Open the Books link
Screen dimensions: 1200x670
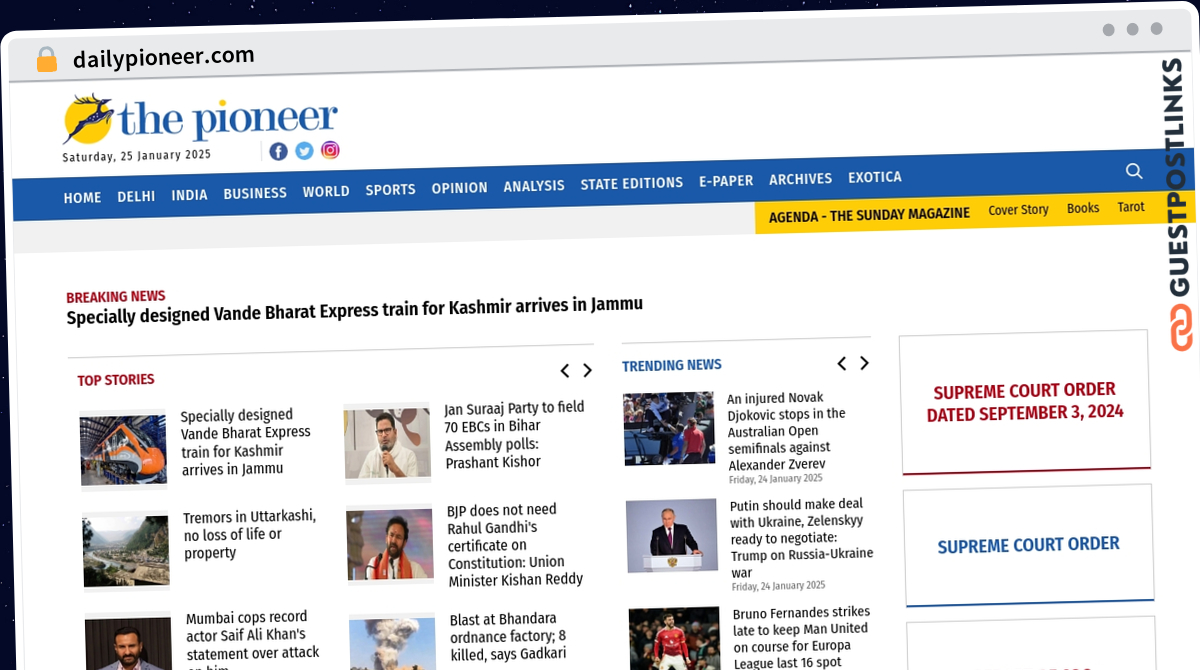tap(1083, 208)
